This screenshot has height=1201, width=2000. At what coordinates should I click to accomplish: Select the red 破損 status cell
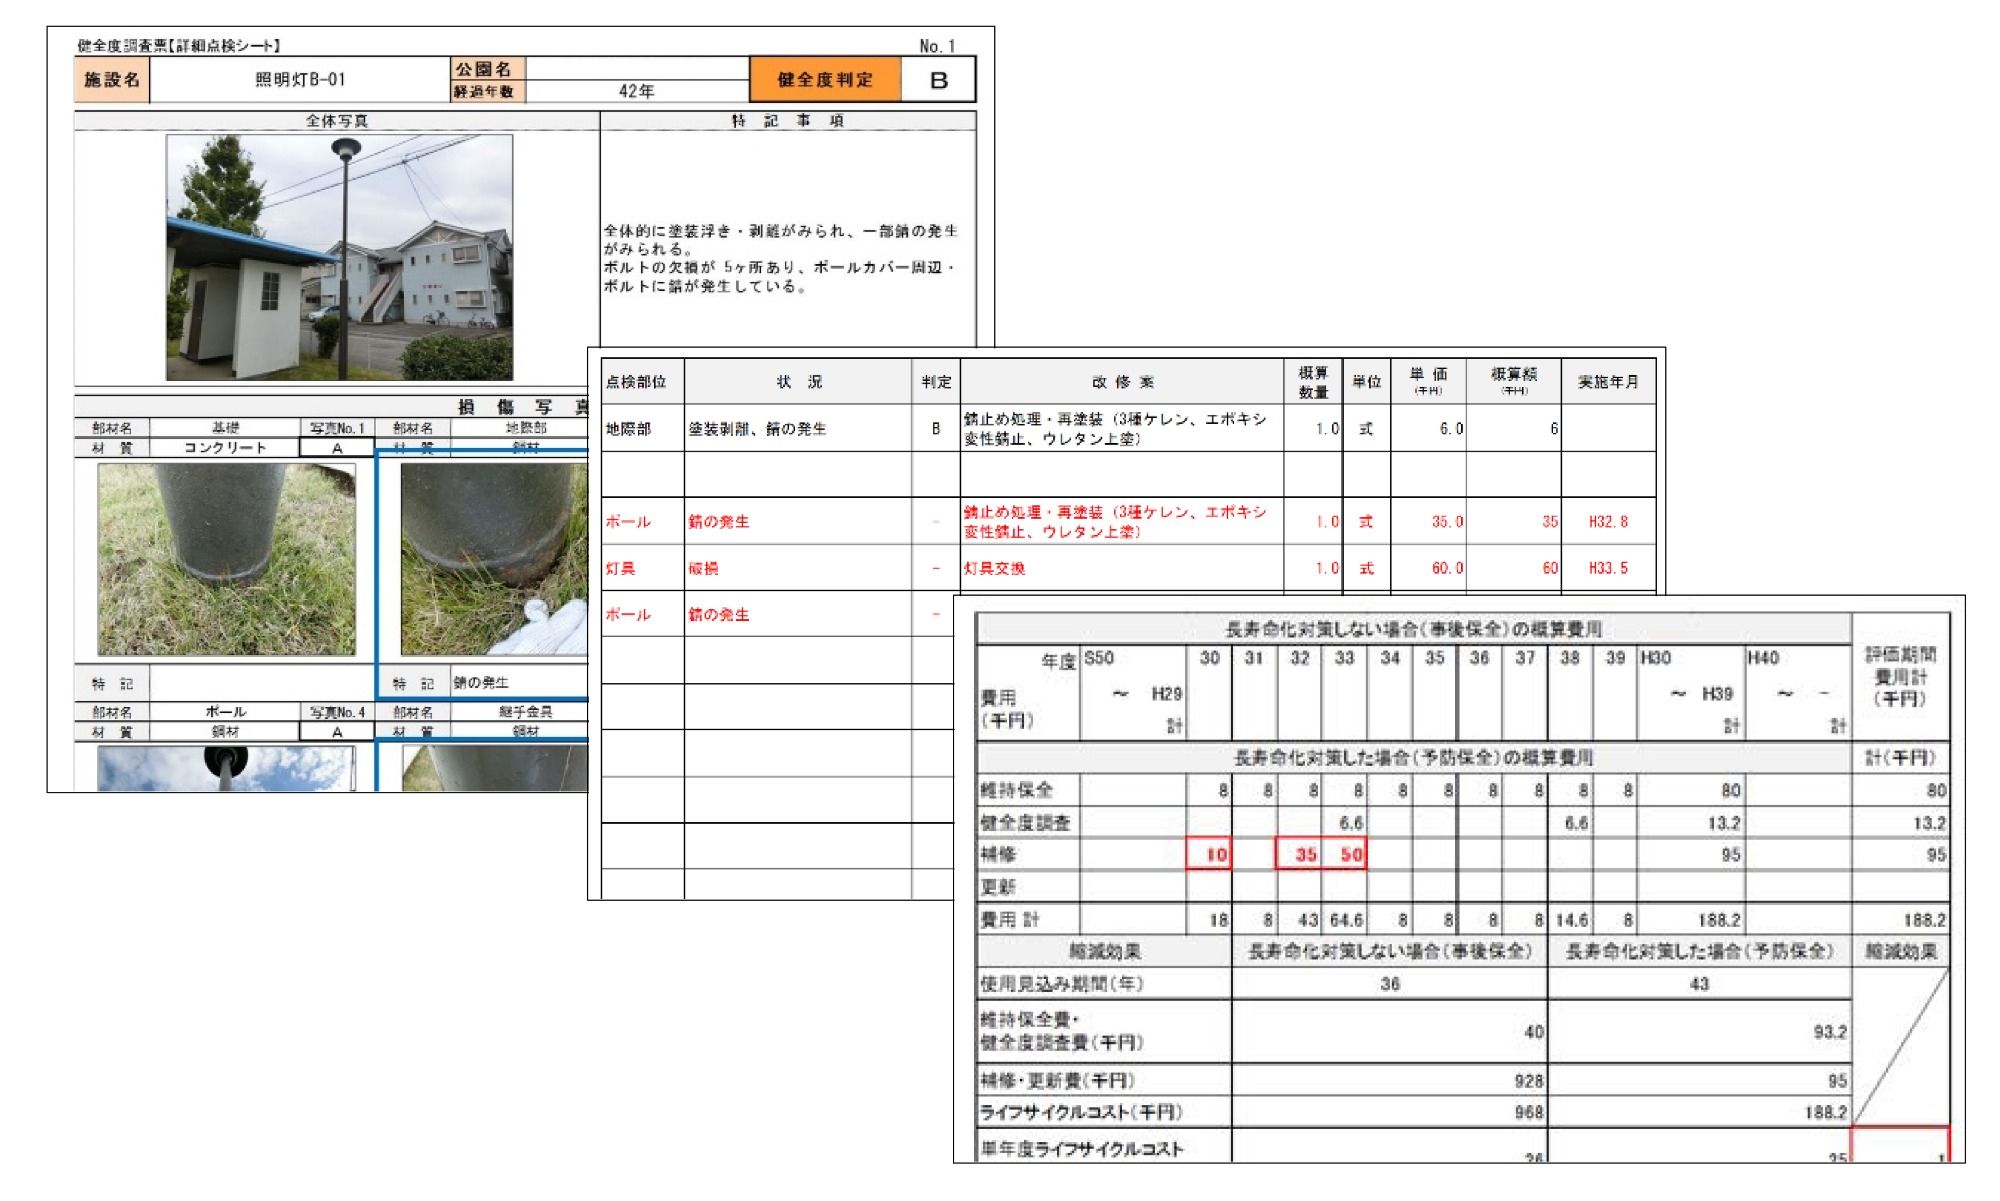(x=798, y=568)
